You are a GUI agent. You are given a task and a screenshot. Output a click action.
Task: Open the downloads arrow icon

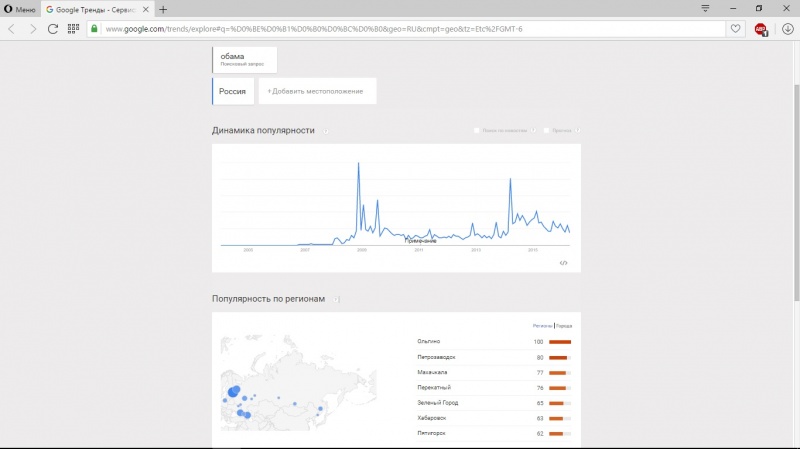click(787, 29)
